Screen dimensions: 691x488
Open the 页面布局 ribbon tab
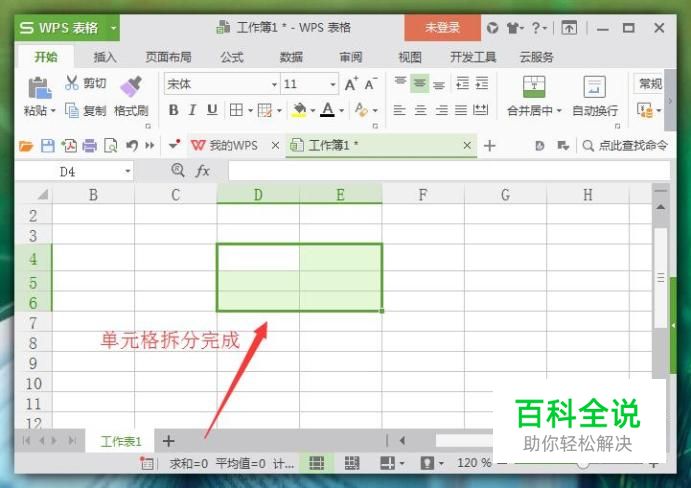(168, 57)
